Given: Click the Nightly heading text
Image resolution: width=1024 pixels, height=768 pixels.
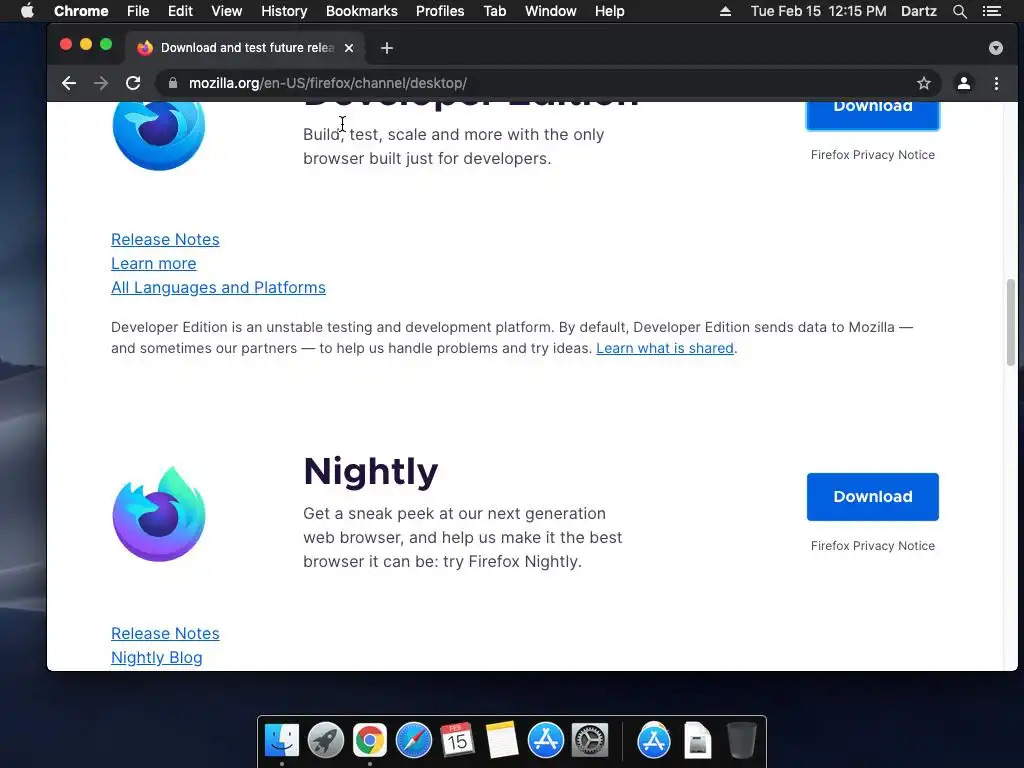Looking at the screenshot, I should [x=370, y=472].
